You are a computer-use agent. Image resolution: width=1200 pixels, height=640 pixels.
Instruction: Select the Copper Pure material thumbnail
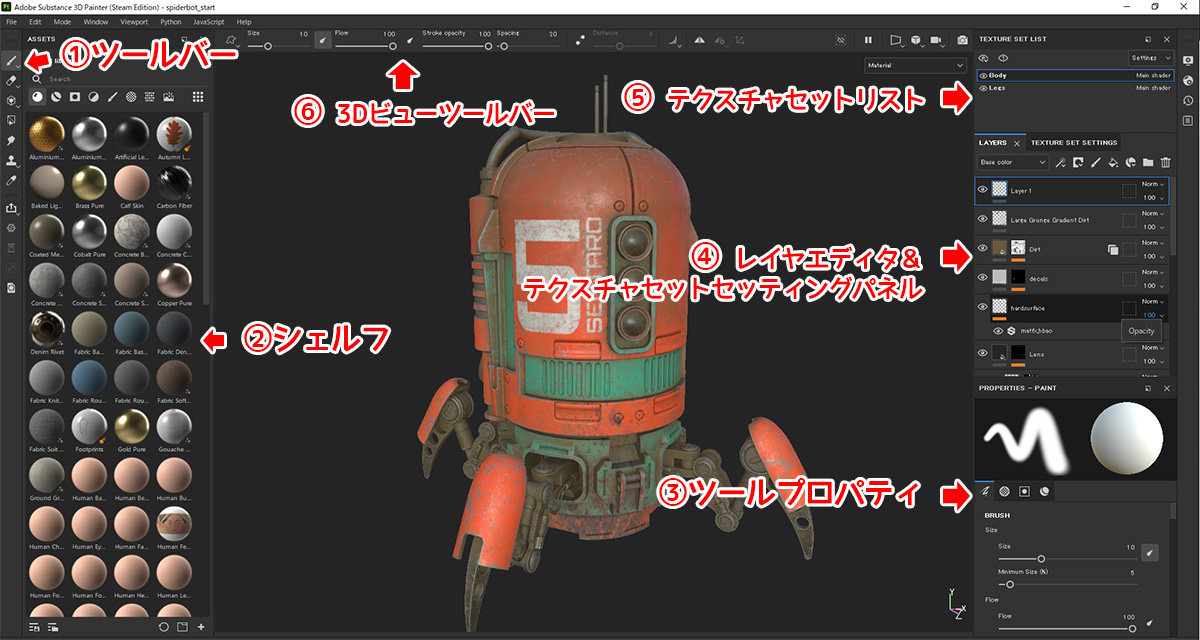pos(172,278)
